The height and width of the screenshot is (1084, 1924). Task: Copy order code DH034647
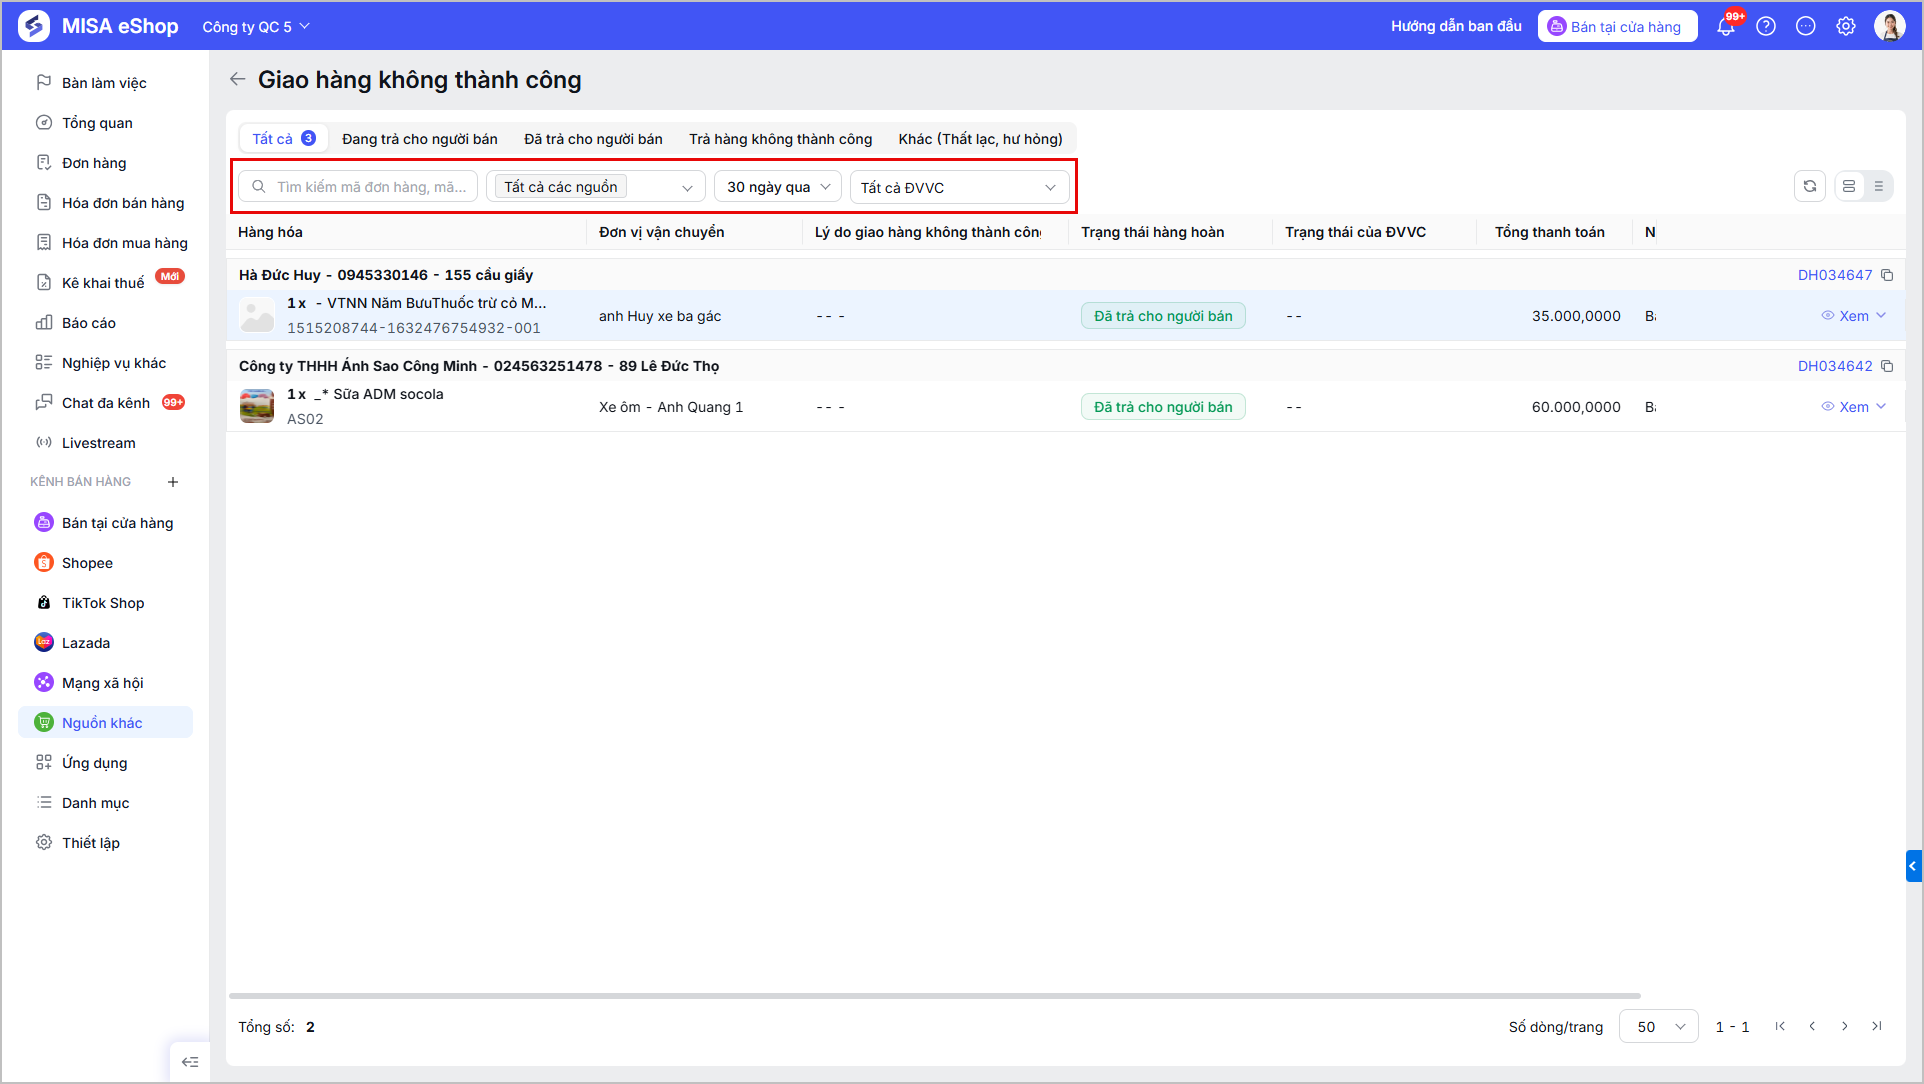pyautogui.click(x=1887, y=275)
